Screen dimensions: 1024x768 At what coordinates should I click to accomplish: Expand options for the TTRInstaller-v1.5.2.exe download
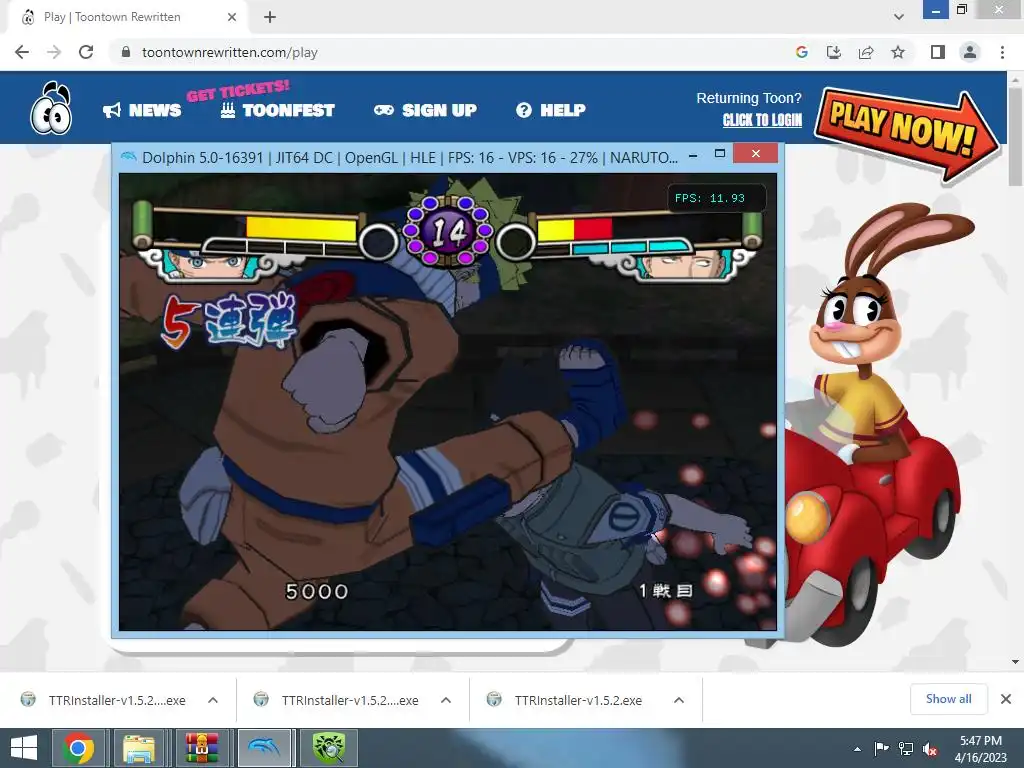point(679,700)
